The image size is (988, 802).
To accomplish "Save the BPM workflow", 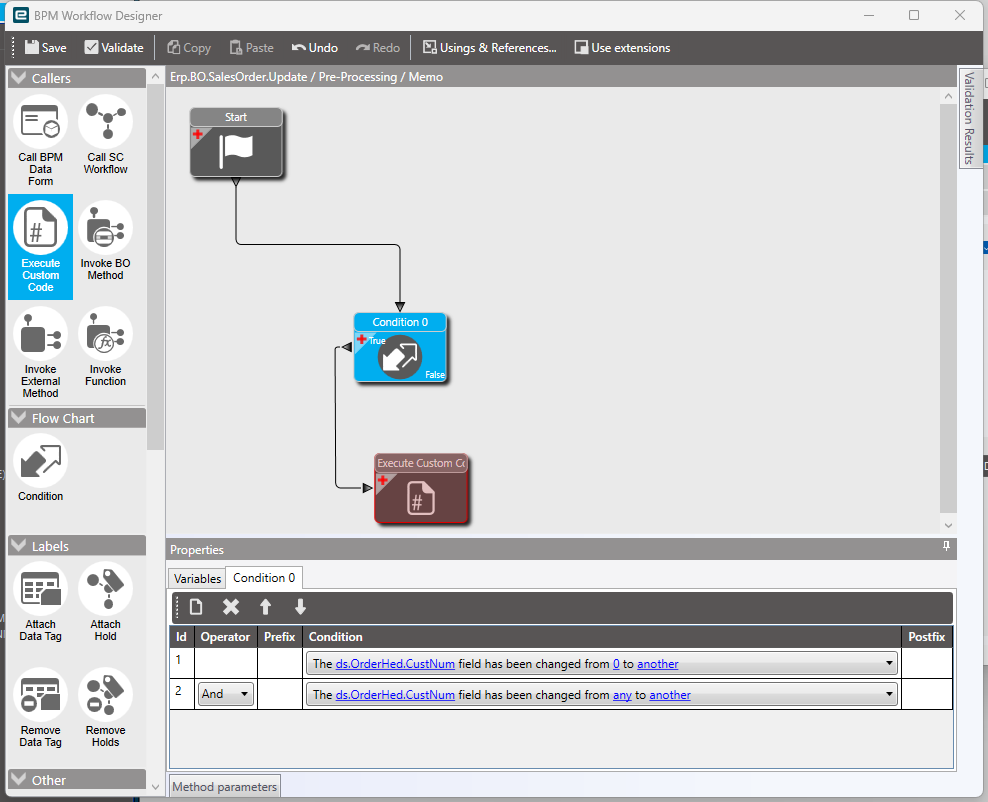I will coord(44,47).
